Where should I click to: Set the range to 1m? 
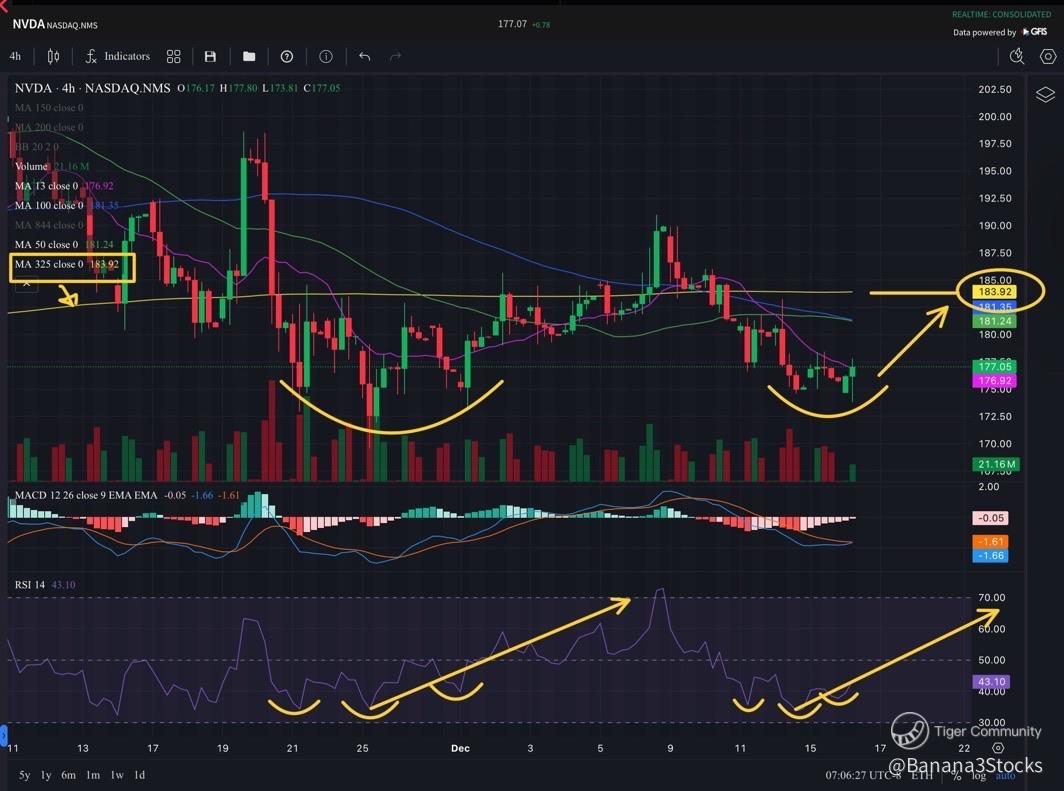93,775
